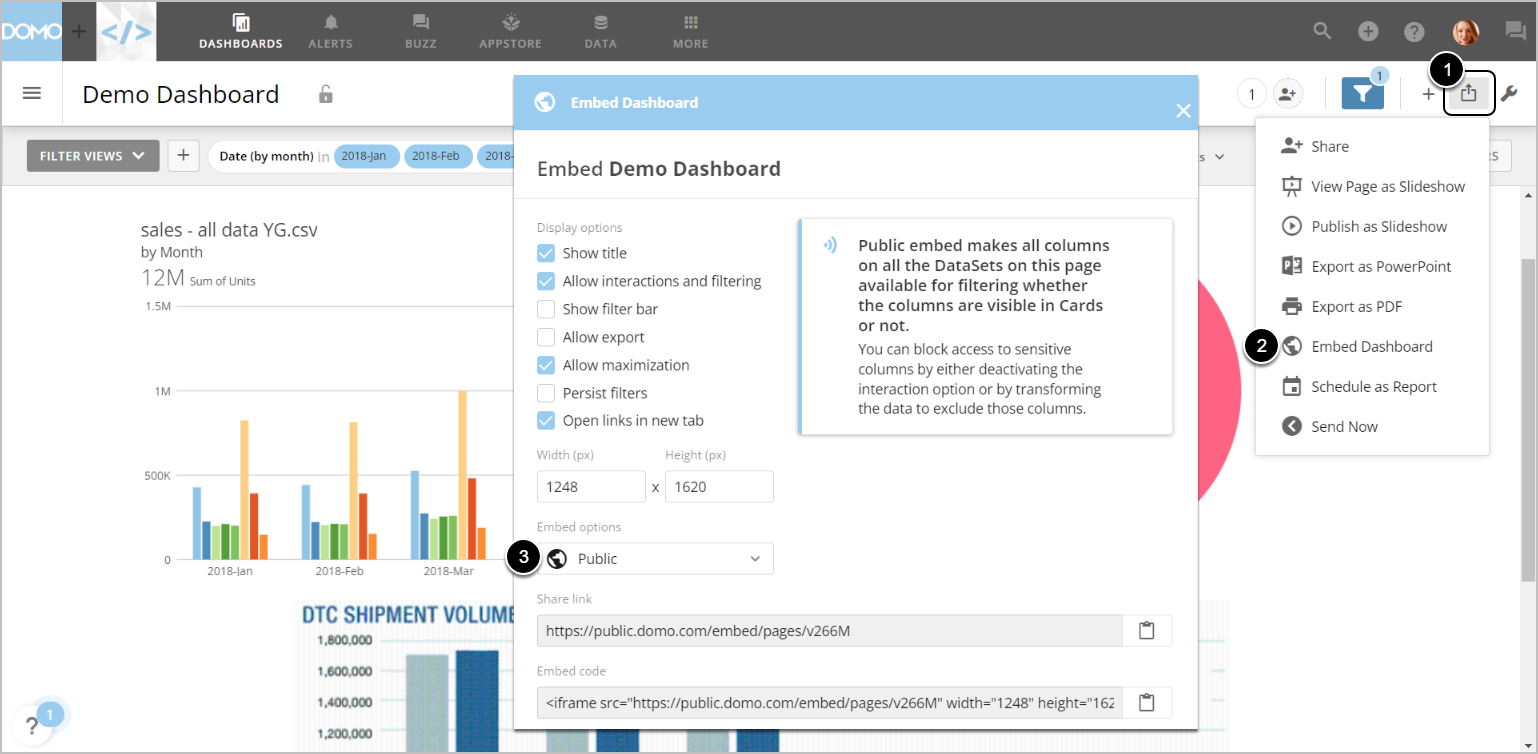Image resolution: width=1538 pixels, height=754 pixels.
Task: Click the developer code brackets logo
Action: [x=127, y=31]
